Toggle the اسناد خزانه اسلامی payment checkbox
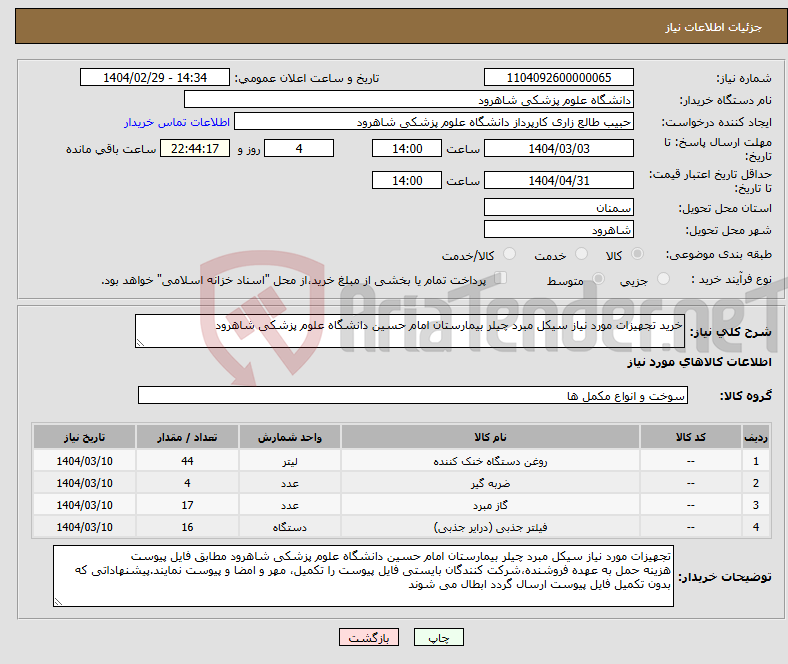 pyautogui.click(x=501, y=277)
